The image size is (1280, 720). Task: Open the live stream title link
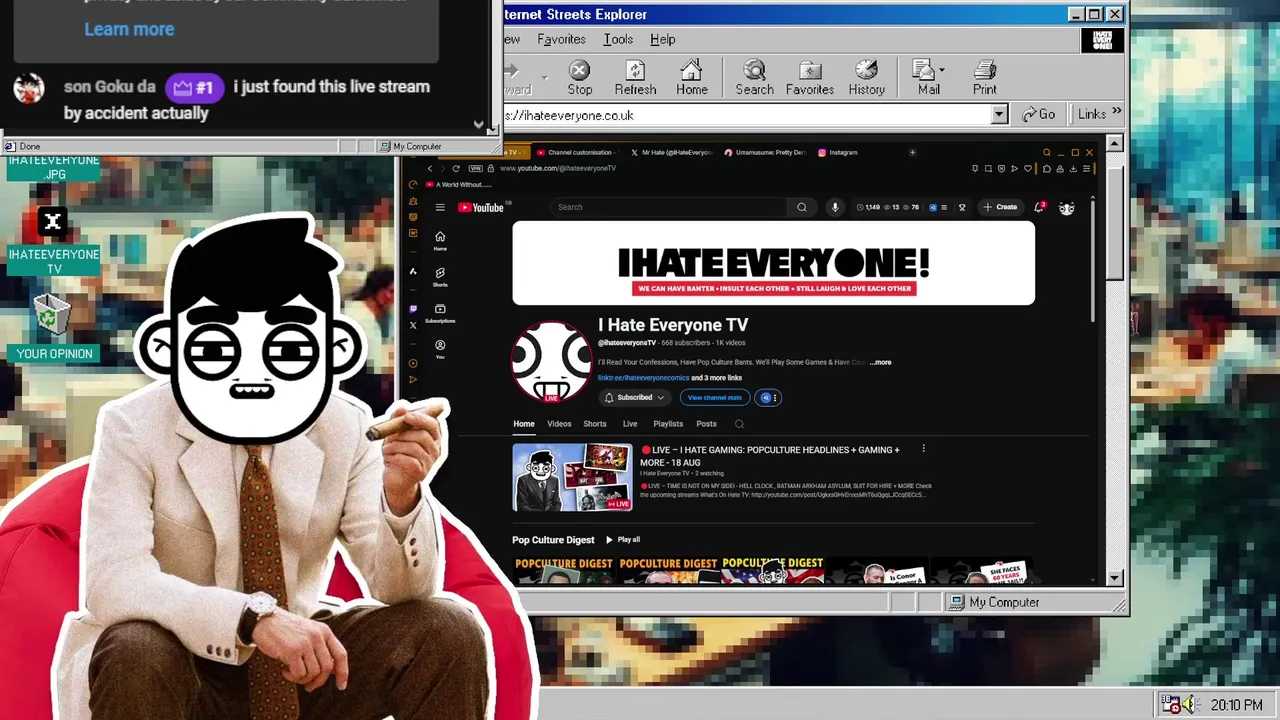click(769, 456)
